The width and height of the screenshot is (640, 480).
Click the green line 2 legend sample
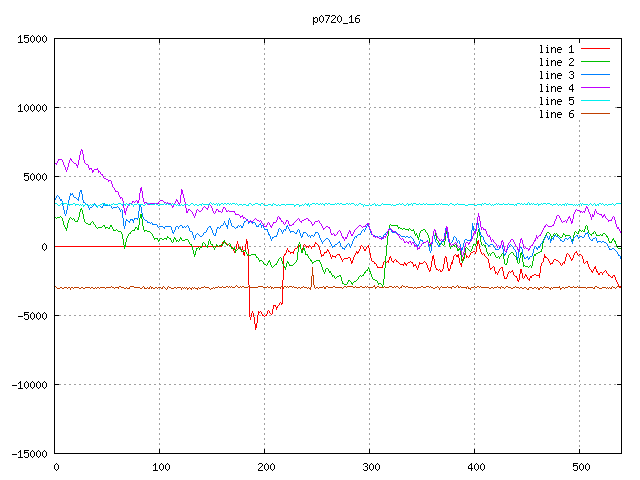point(595,62)
